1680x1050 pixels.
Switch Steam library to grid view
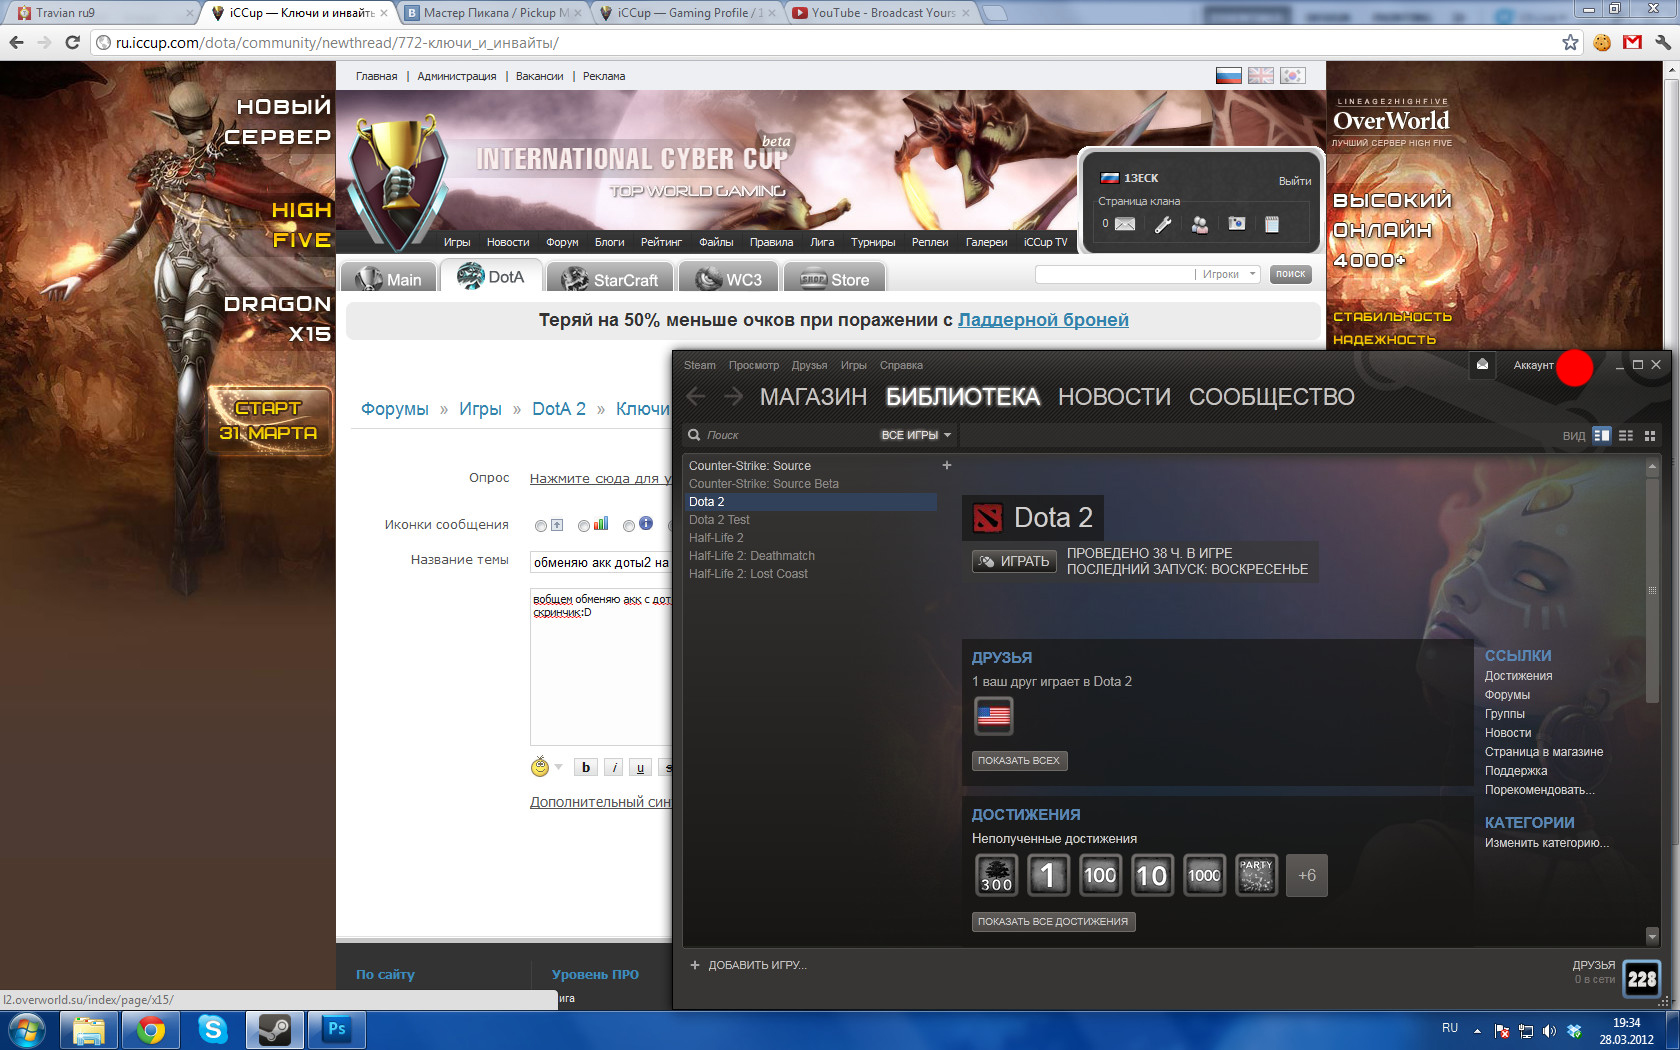(1650, 435)
